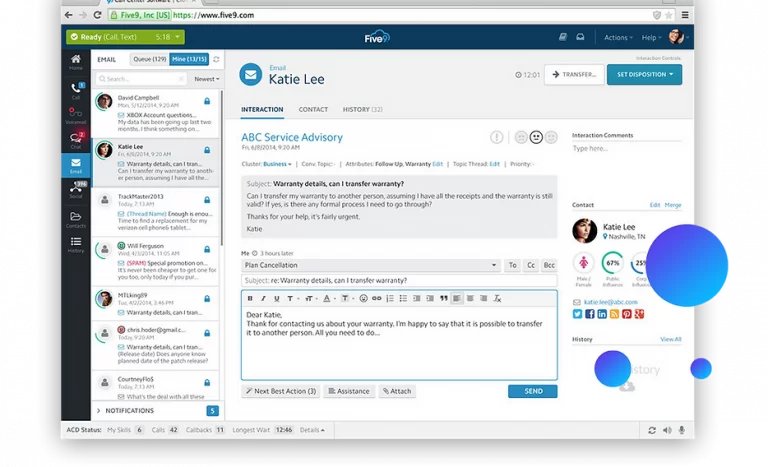768x467 pixels.
Task: Apply underline formatting in reply editor
Action: (x=277, y=298)
